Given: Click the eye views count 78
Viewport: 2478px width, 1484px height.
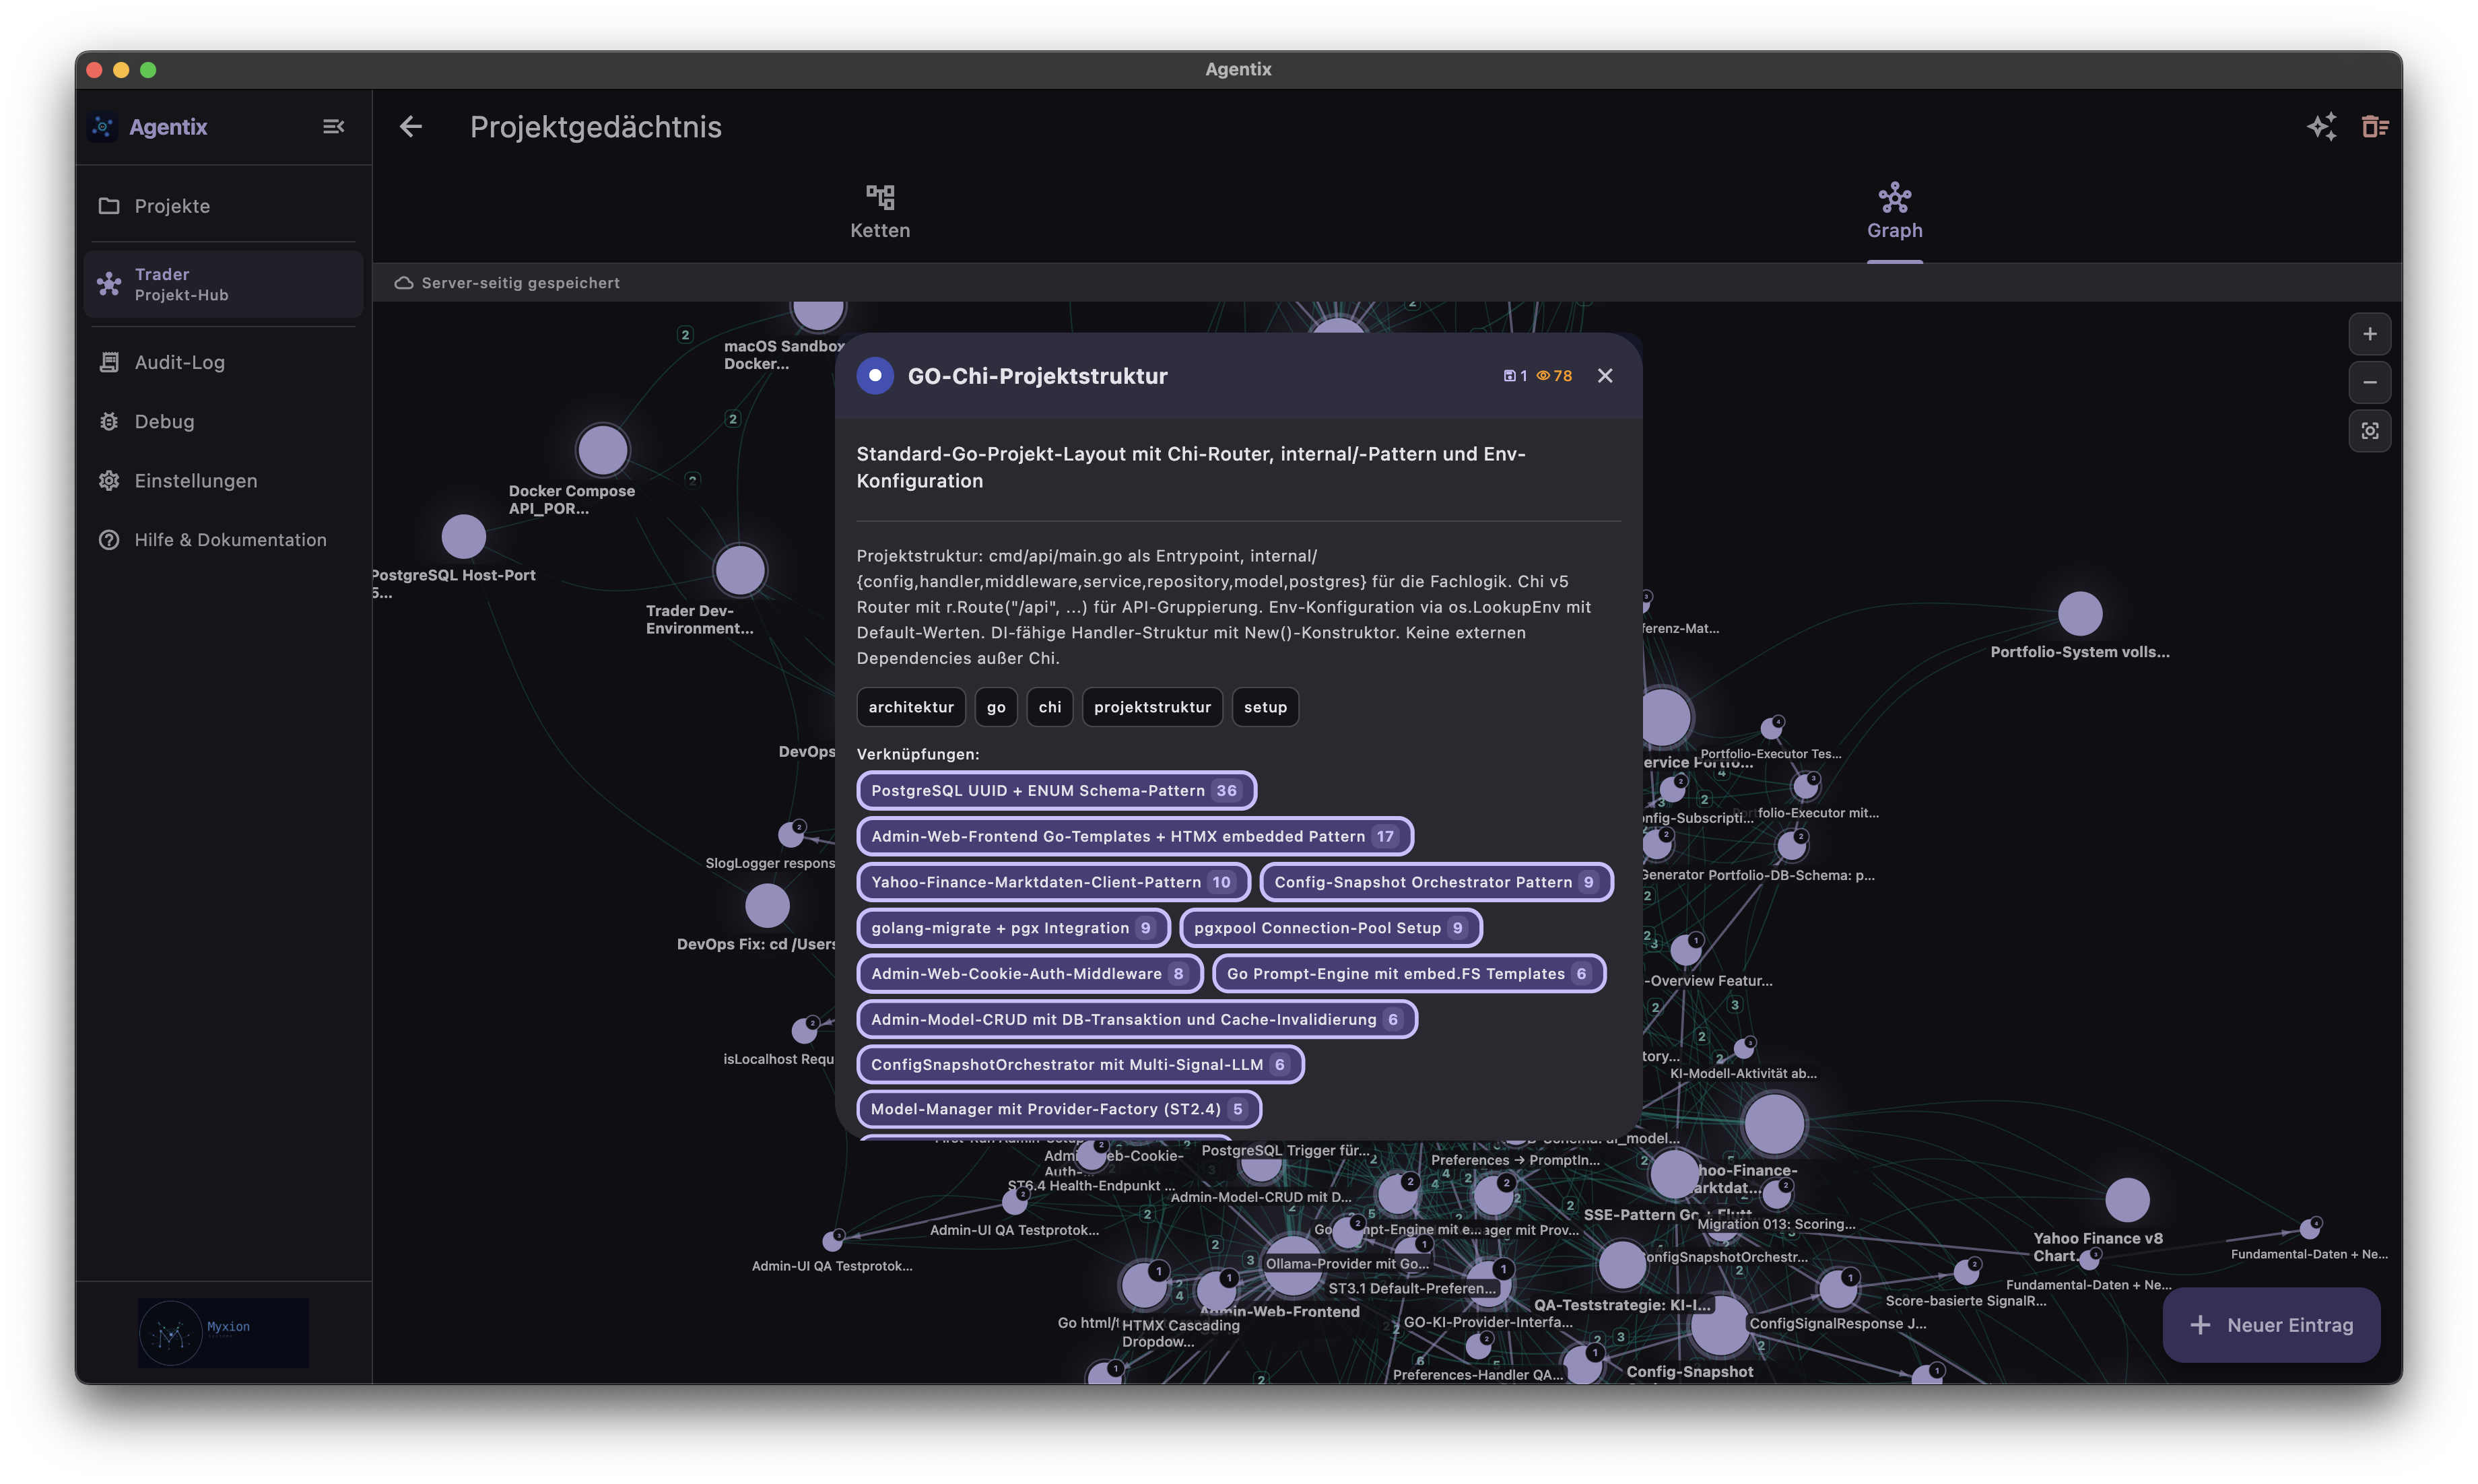Looking at the screenshot, I should tap(1554, 375).
